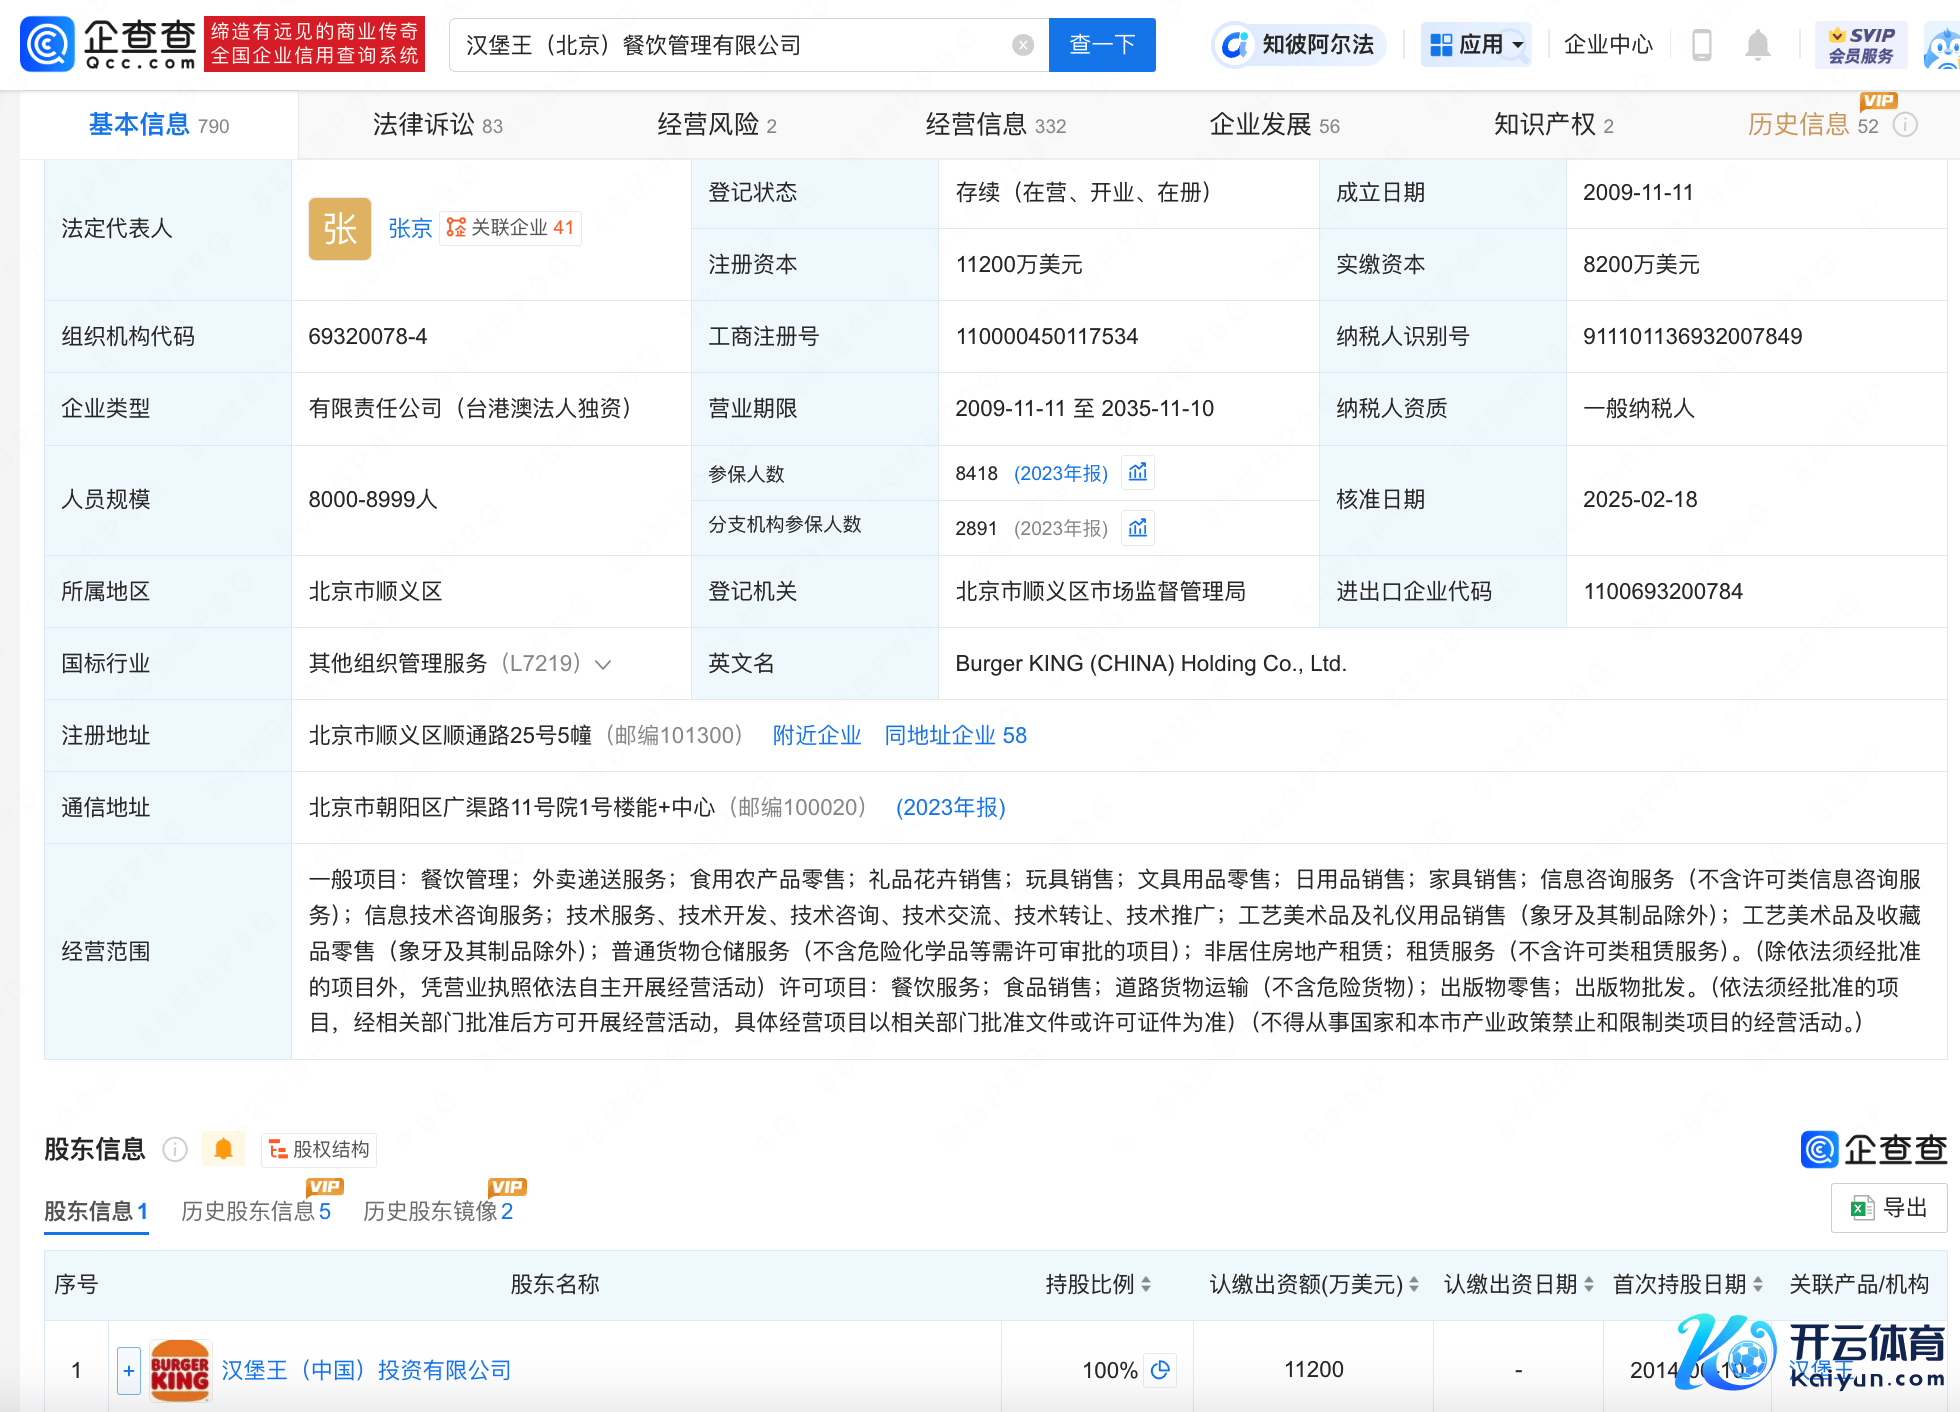The width and height of the screenshot is (1960, 1412).
Task: Open notifications bell in header
Action: pyautogui.click(x=1757, y=45)
